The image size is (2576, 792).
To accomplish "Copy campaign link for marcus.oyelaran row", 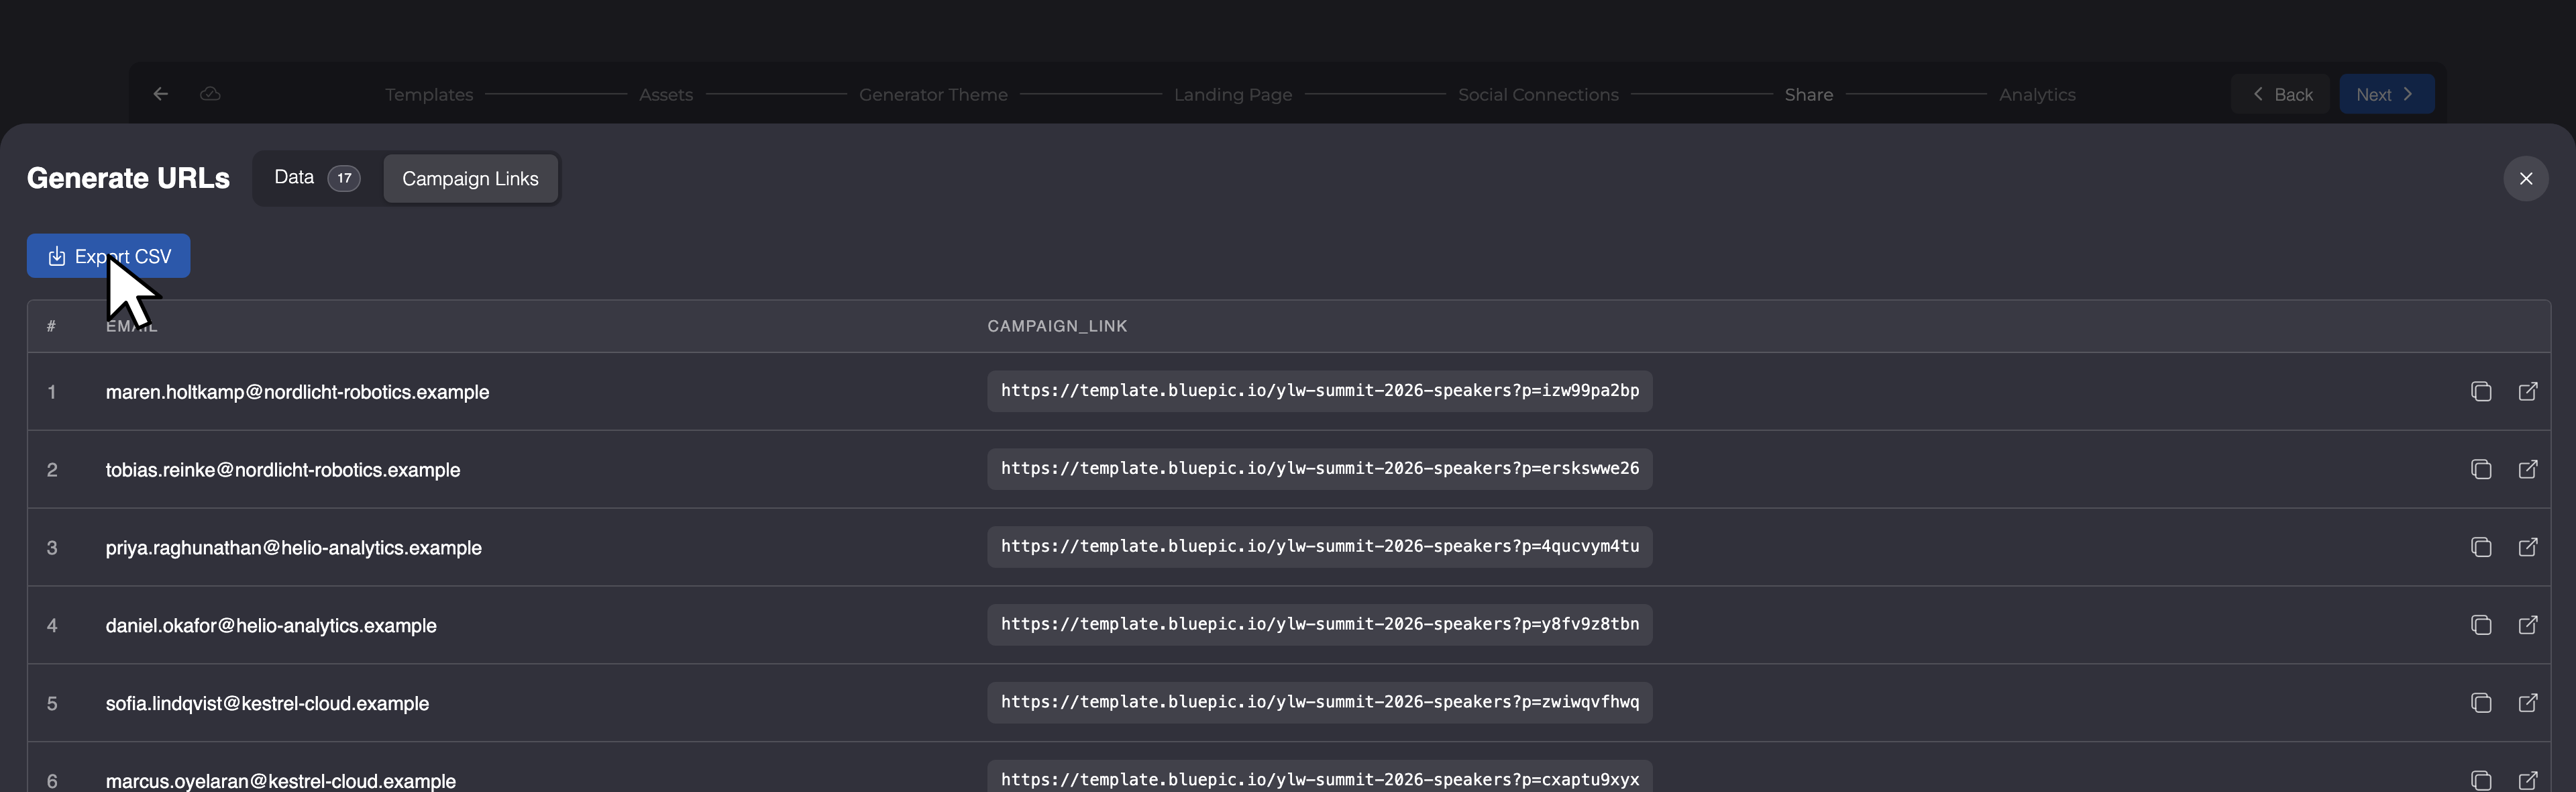I will [2481, 780].
